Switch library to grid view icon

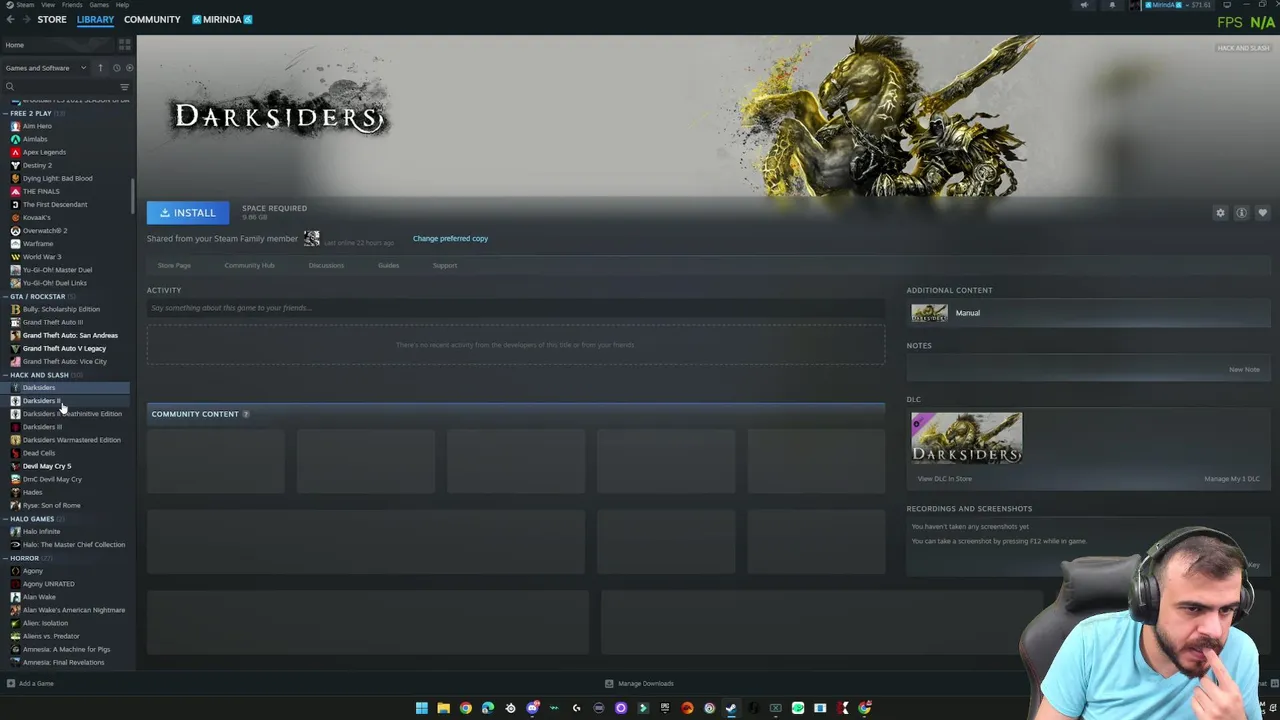click(x=125, y=45)
